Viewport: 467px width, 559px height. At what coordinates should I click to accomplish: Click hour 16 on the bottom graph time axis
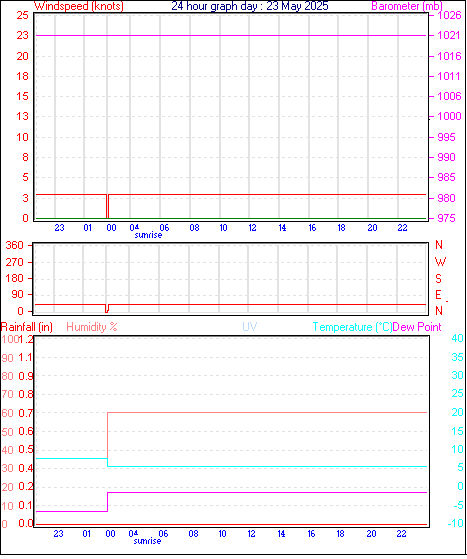311,534
